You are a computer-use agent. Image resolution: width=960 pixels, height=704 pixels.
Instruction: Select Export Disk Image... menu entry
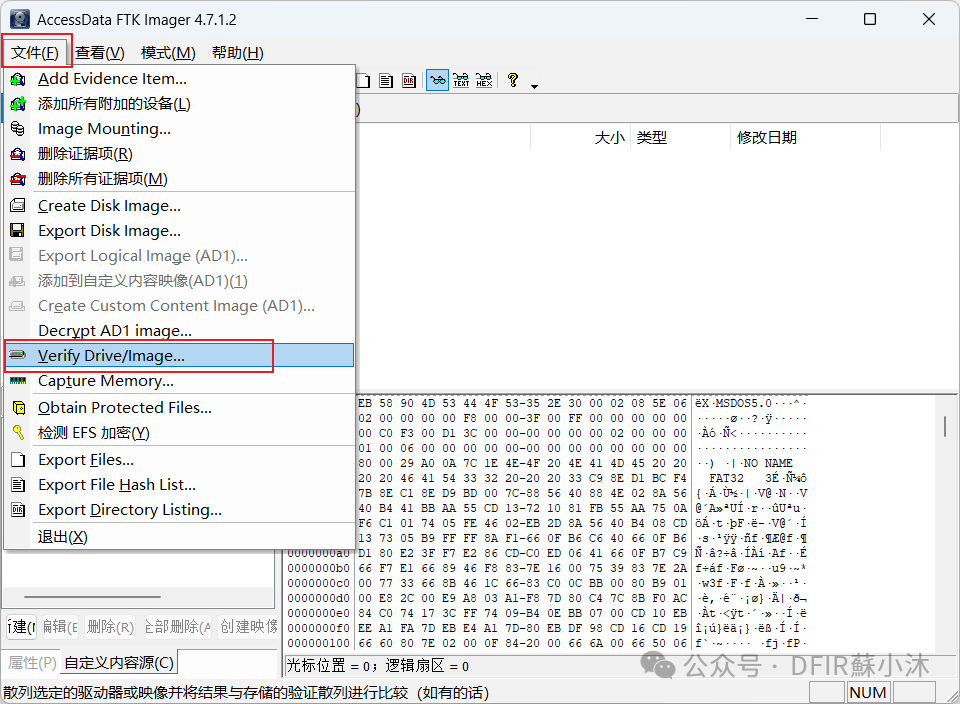point(179,231)
